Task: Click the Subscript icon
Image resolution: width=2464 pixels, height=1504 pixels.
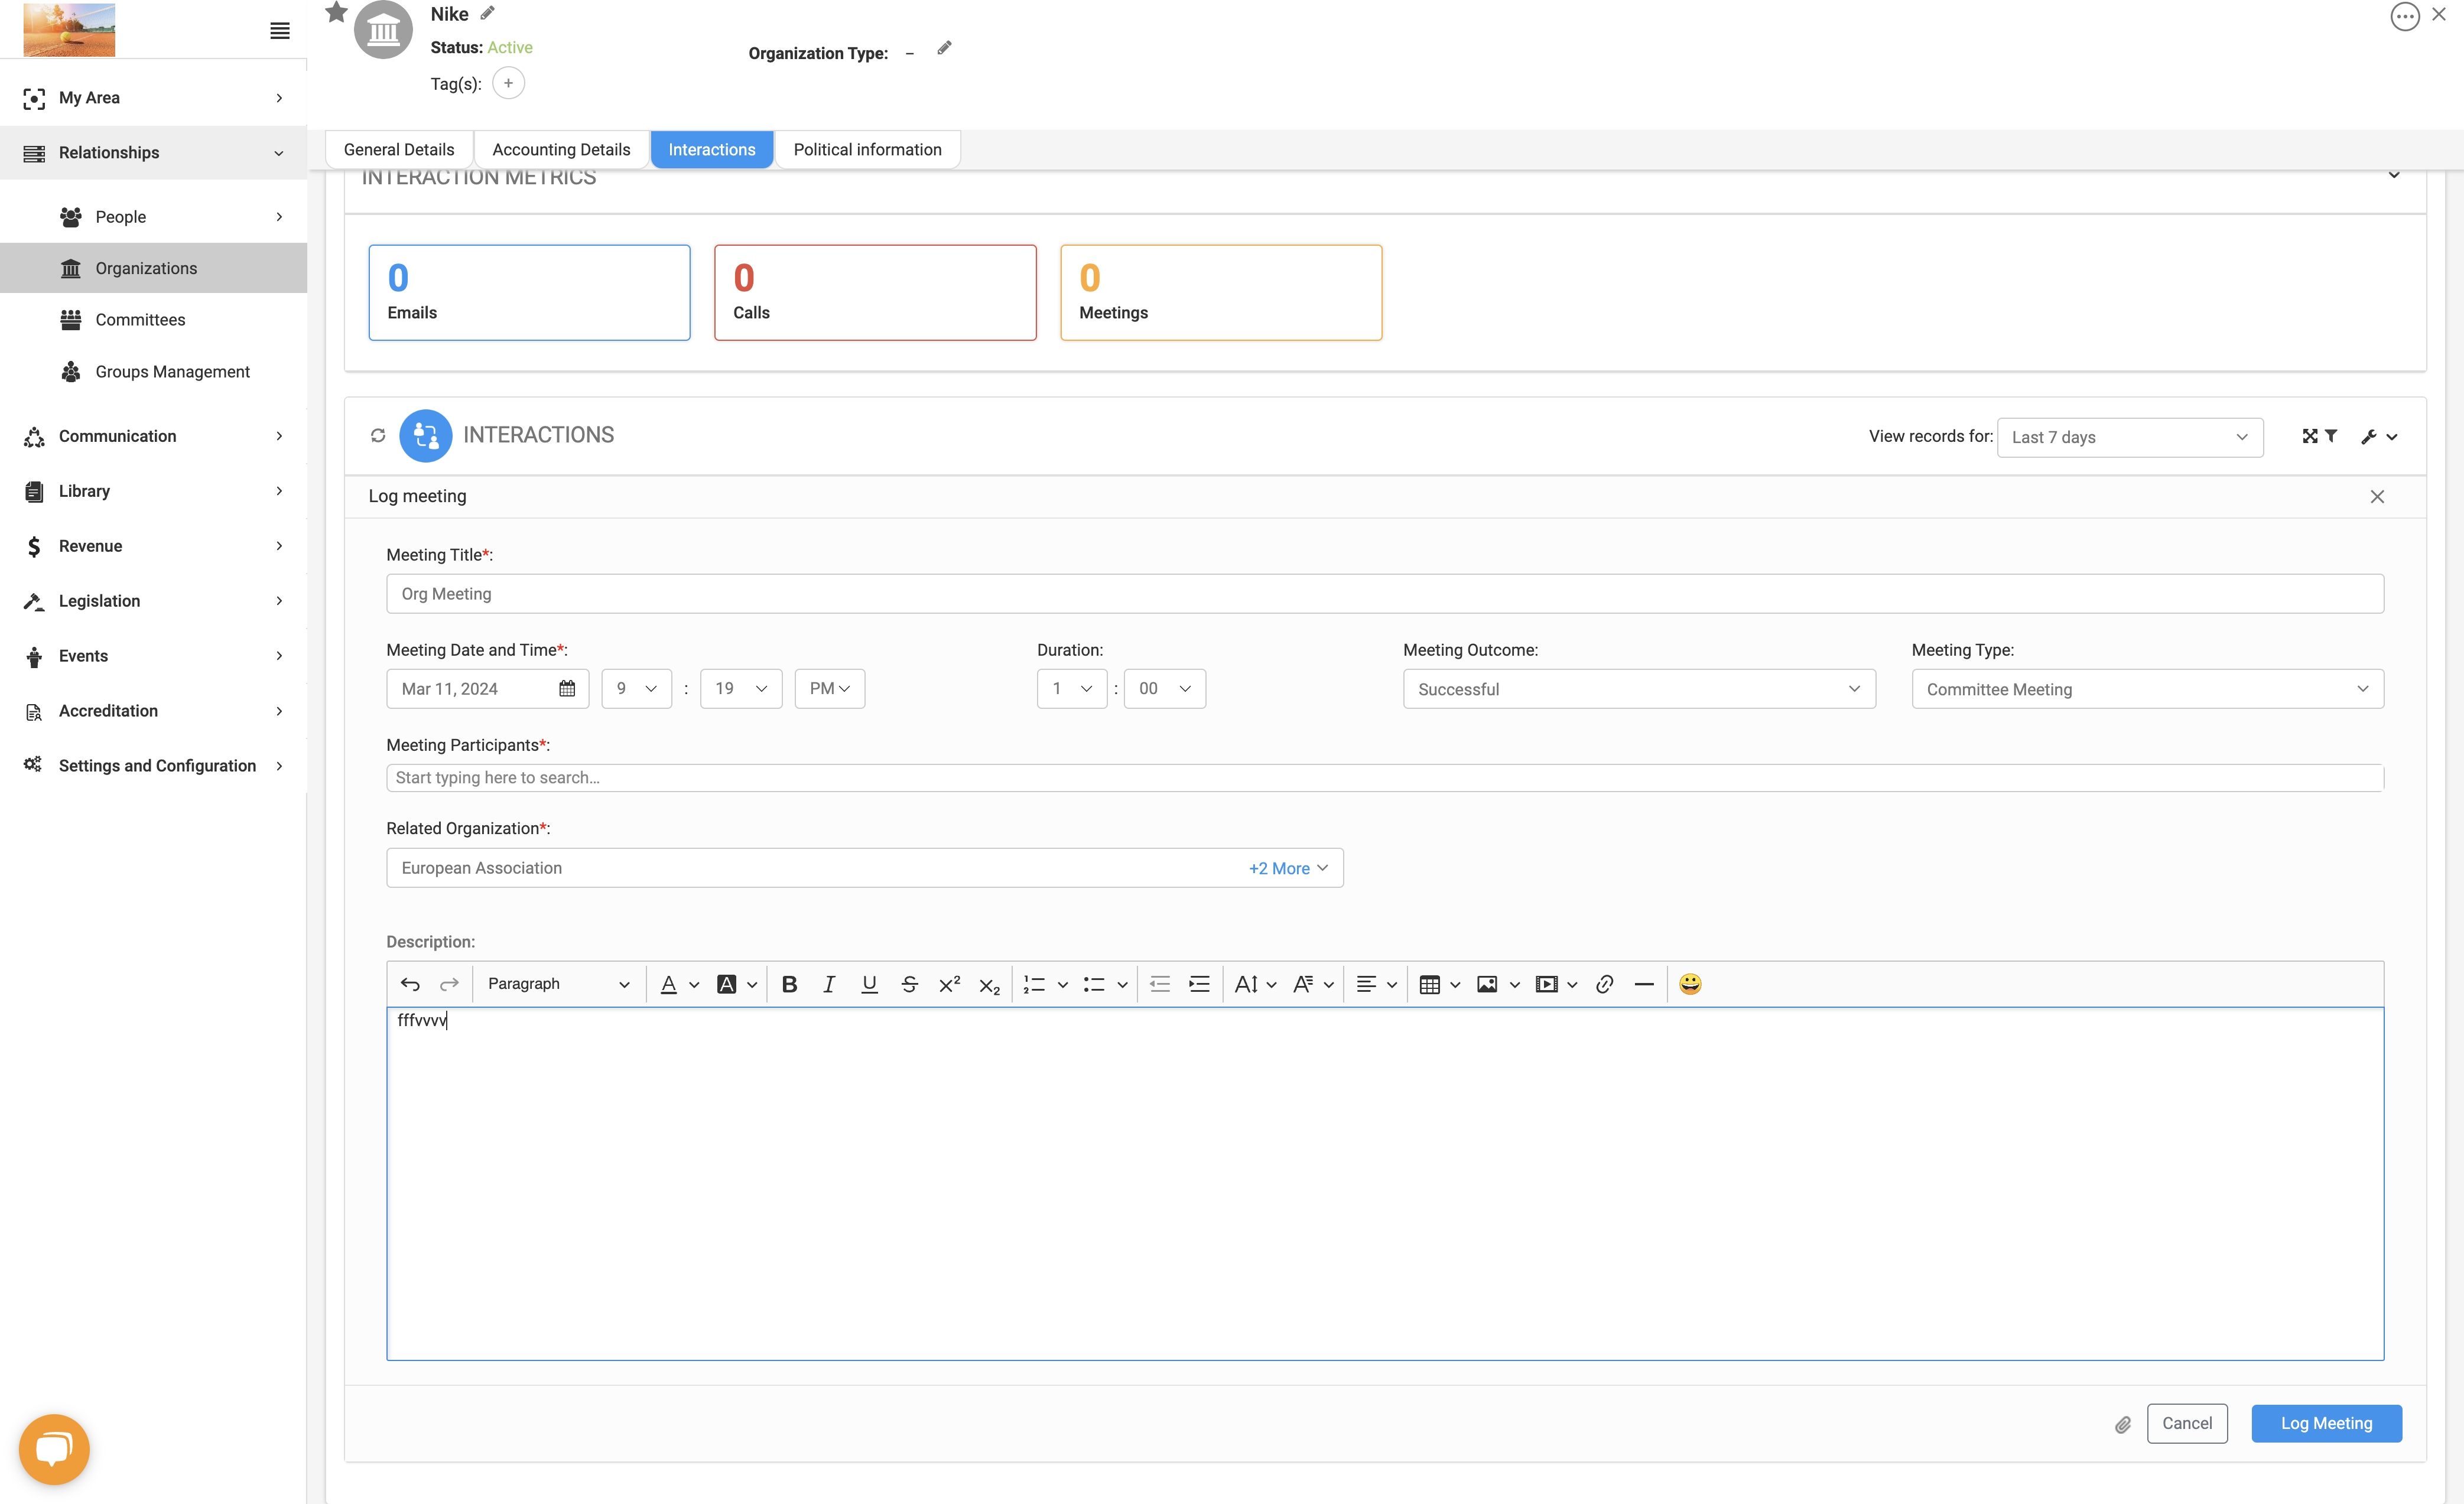Action: coord(989,985)
